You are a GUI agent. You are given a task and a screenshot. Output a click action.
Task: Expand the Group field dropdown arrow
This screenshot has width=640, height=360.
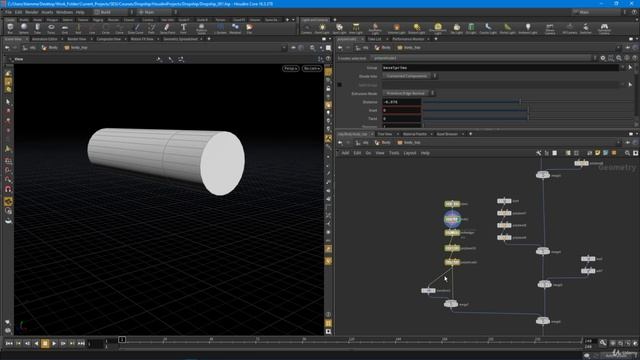[622, 68]
